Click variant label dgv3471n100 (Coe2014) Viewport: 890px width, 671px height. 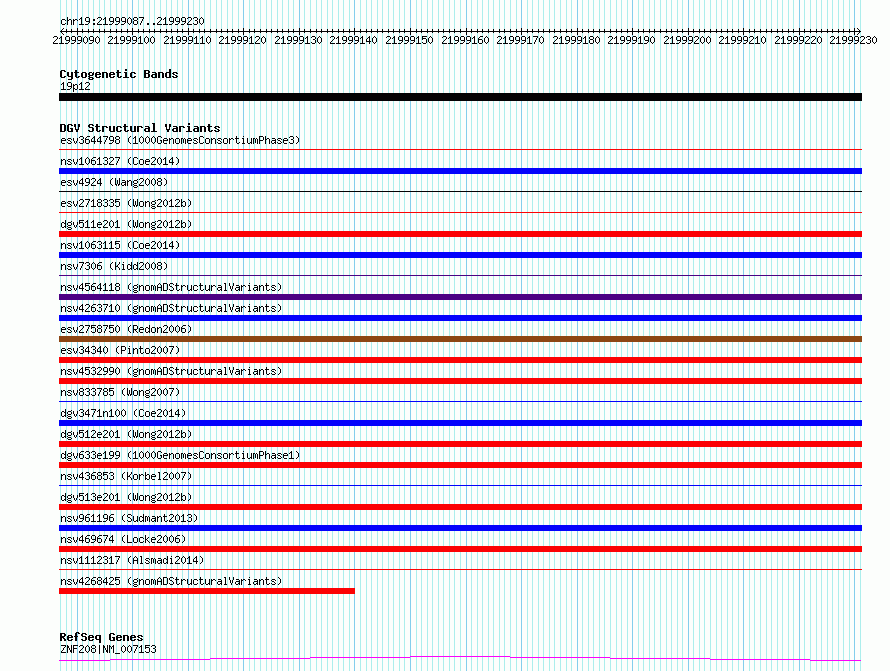pyautogui.click(x=123, y=413)
